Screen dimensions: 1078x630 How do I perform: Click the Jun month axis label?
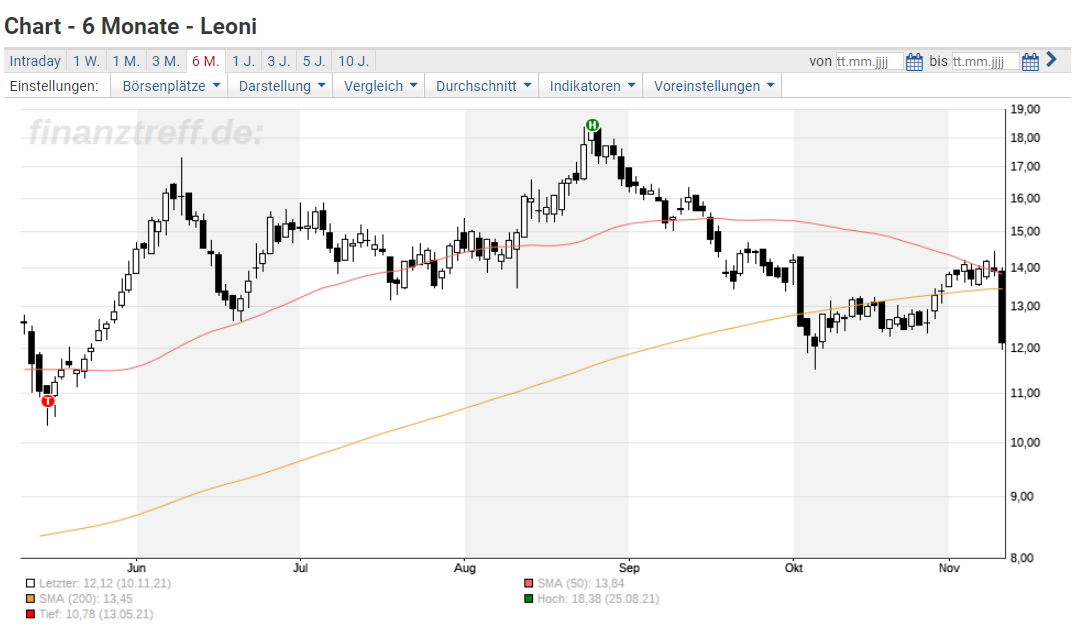136,568
